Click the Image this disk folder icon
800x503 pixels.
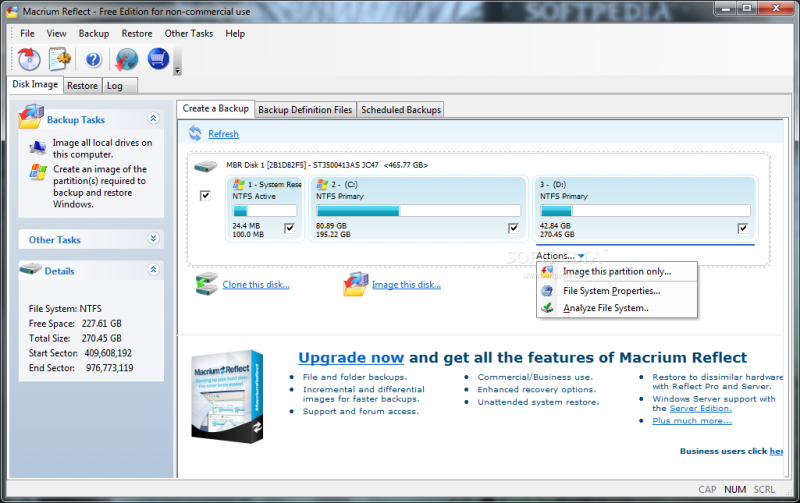click(x=356, y=284)
